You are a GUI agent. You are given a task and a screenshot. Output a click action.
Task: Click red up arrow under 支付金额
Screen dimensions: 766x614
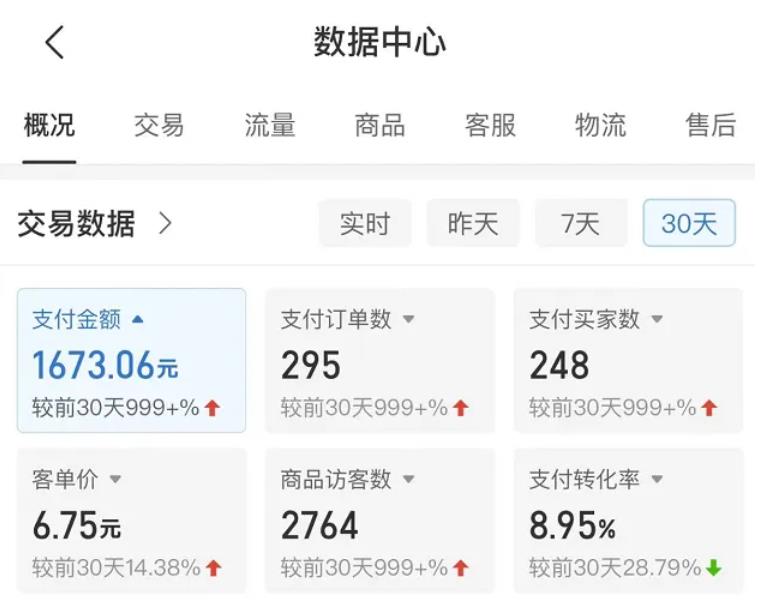212,407
